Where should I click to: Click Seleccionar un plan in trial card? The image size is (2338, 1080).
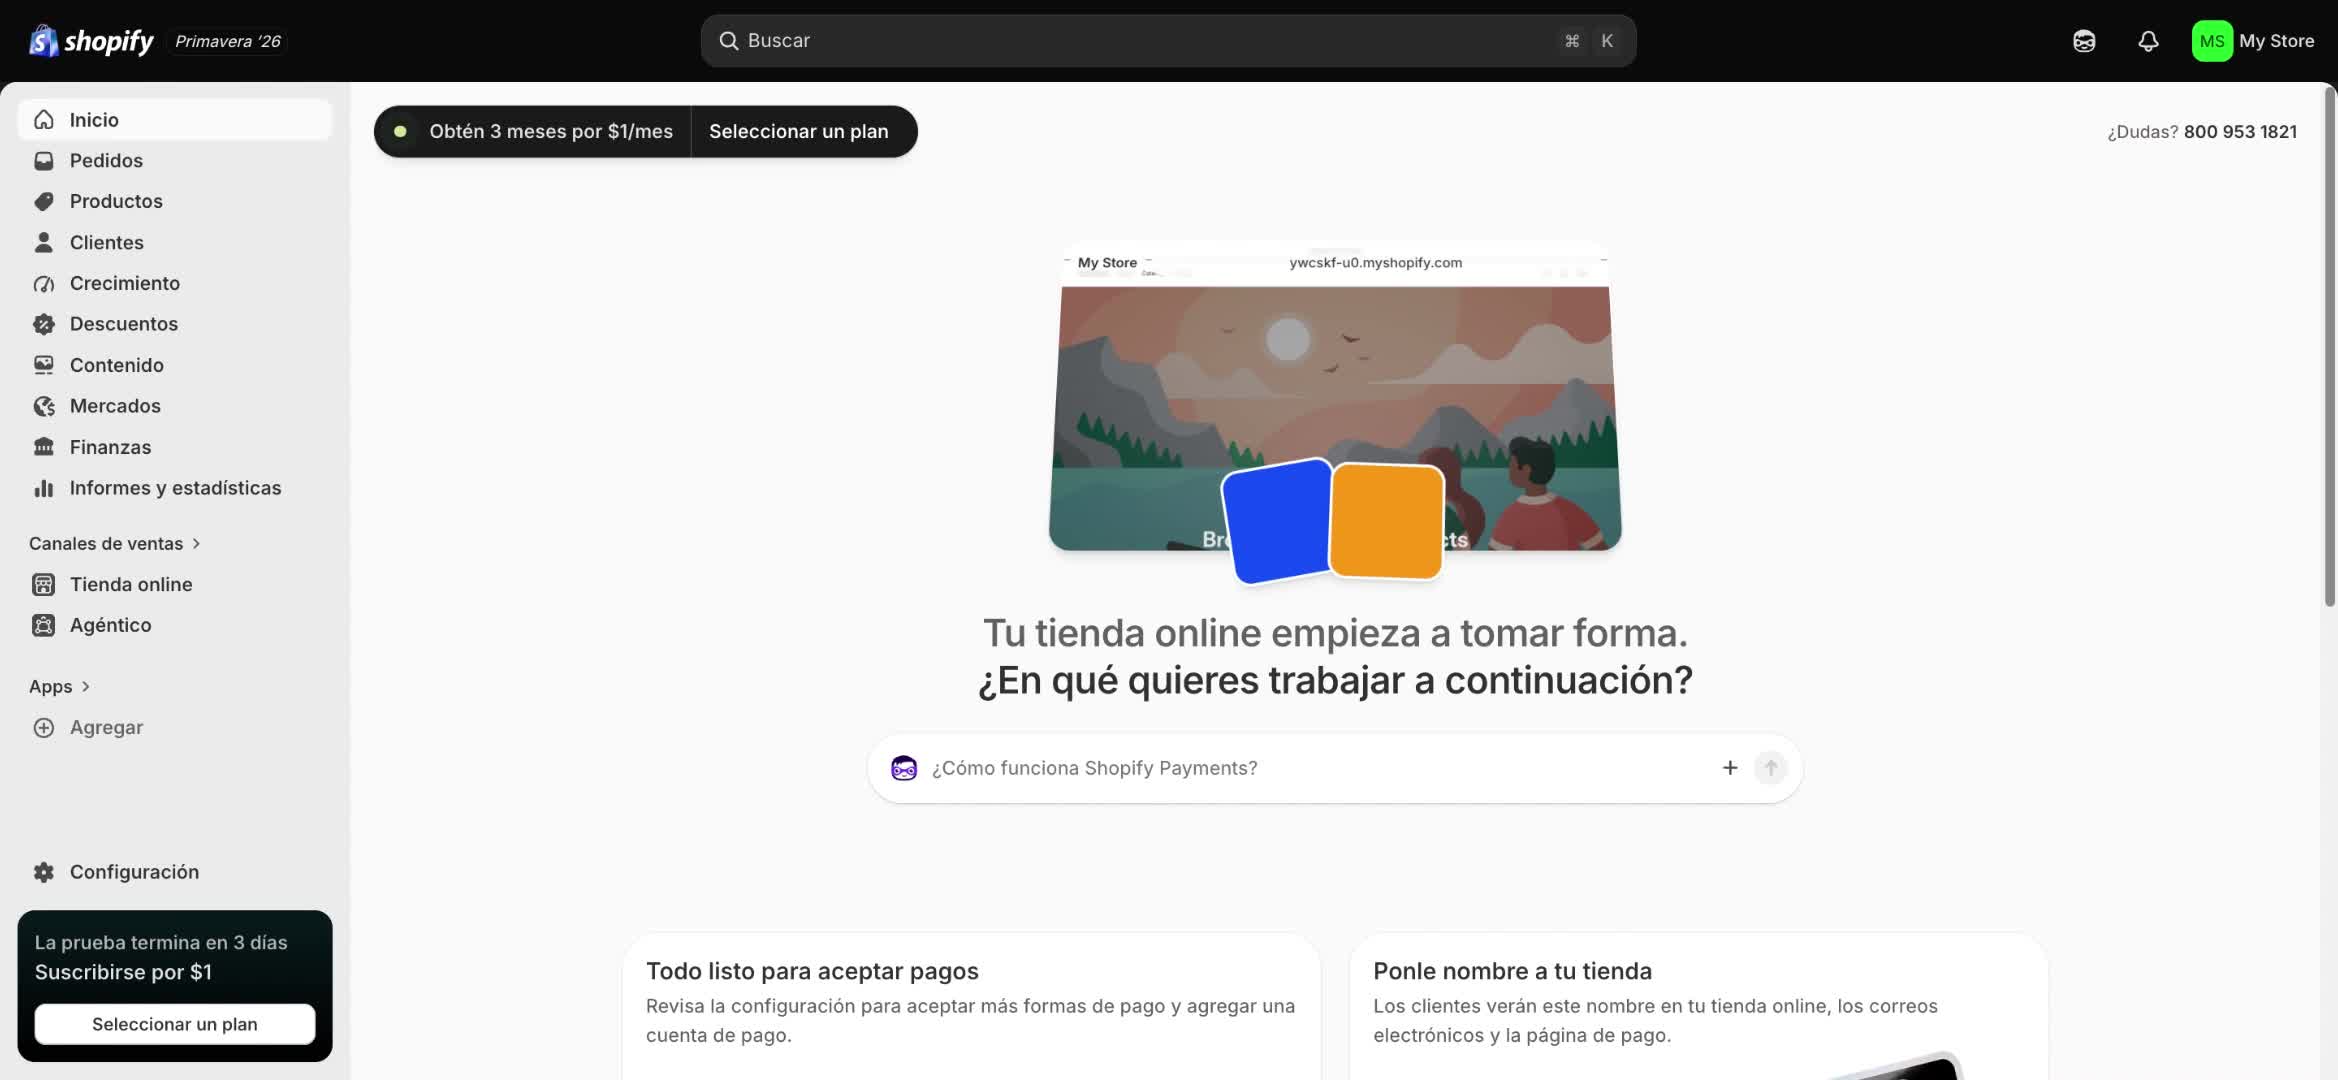[x=175, y=1024]
